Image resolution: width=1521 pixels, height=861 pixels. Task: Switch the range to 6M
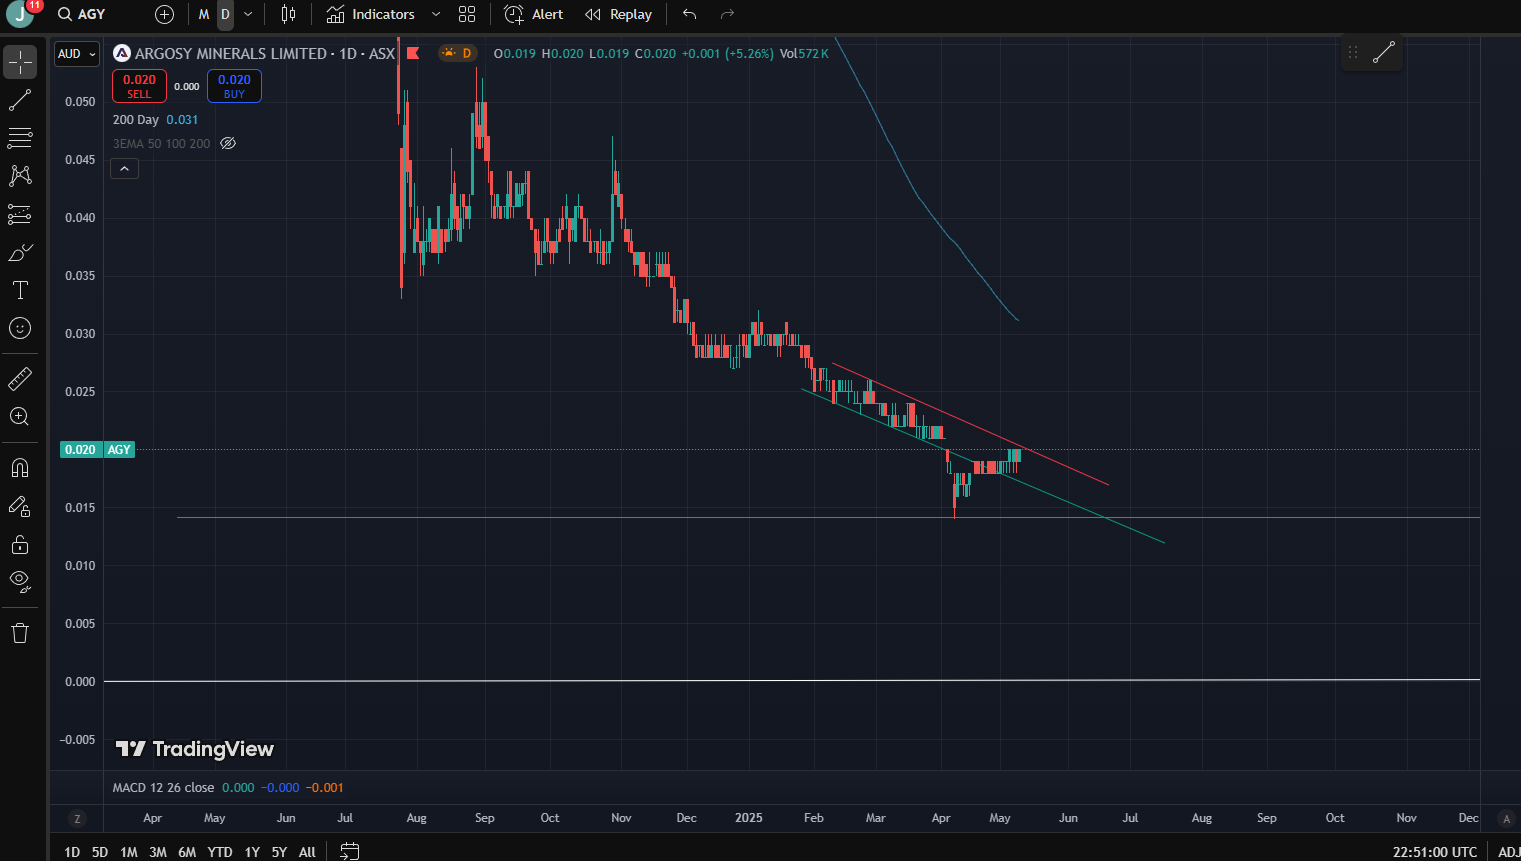[187, 852]
